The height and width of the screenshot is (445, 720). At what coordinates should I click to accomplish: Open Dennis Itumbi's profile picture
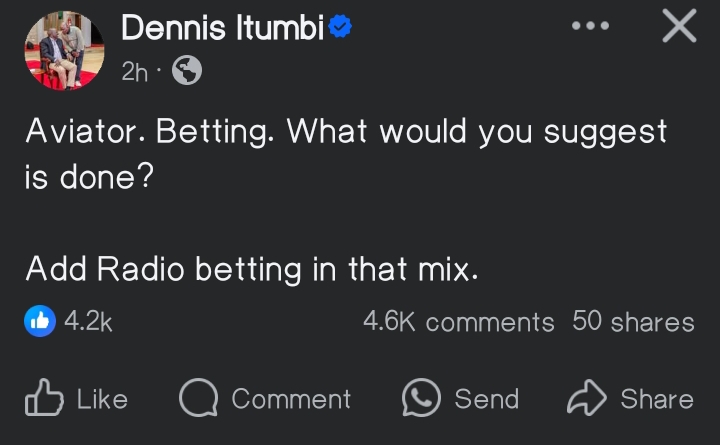pos(64,52)
